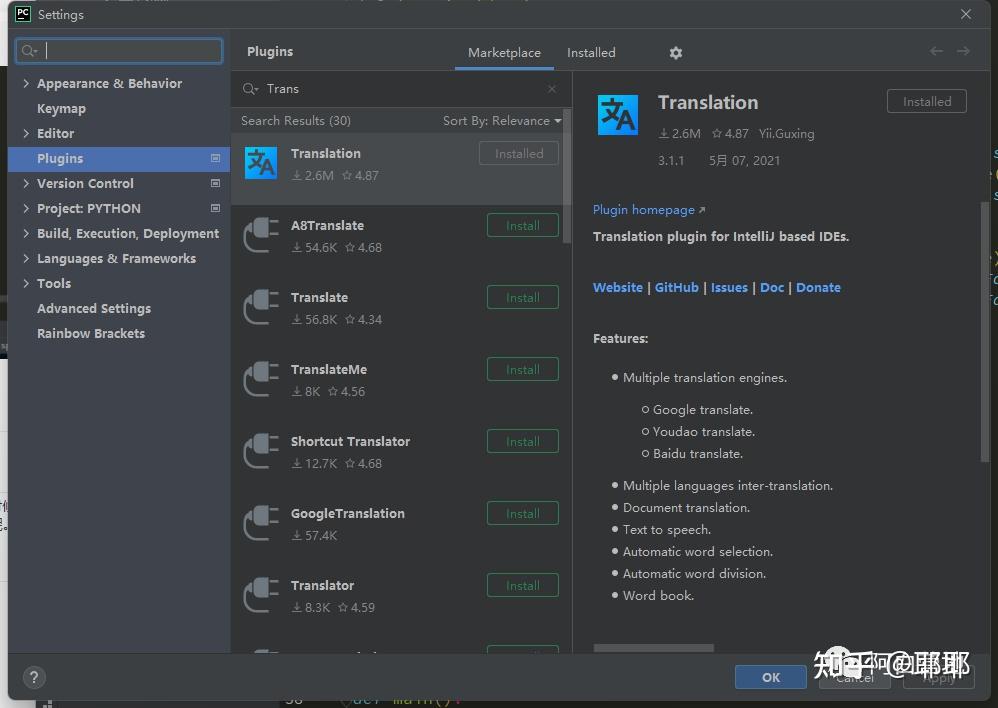The height and width of the screenshot is (708, 998).
Task: Click the magnifier icon in plugin search
Action: pos(250,88)
